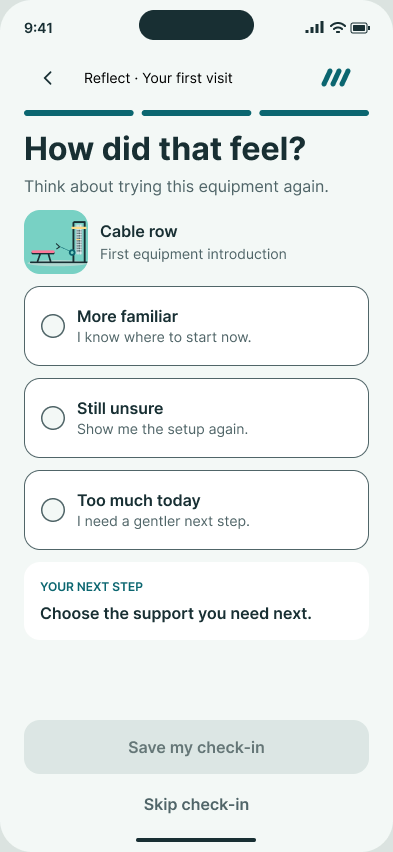Image resolution: width=393 pixels, height=852 pixels.
Task: Select the More familiar radio button
Action: [53, 326]
